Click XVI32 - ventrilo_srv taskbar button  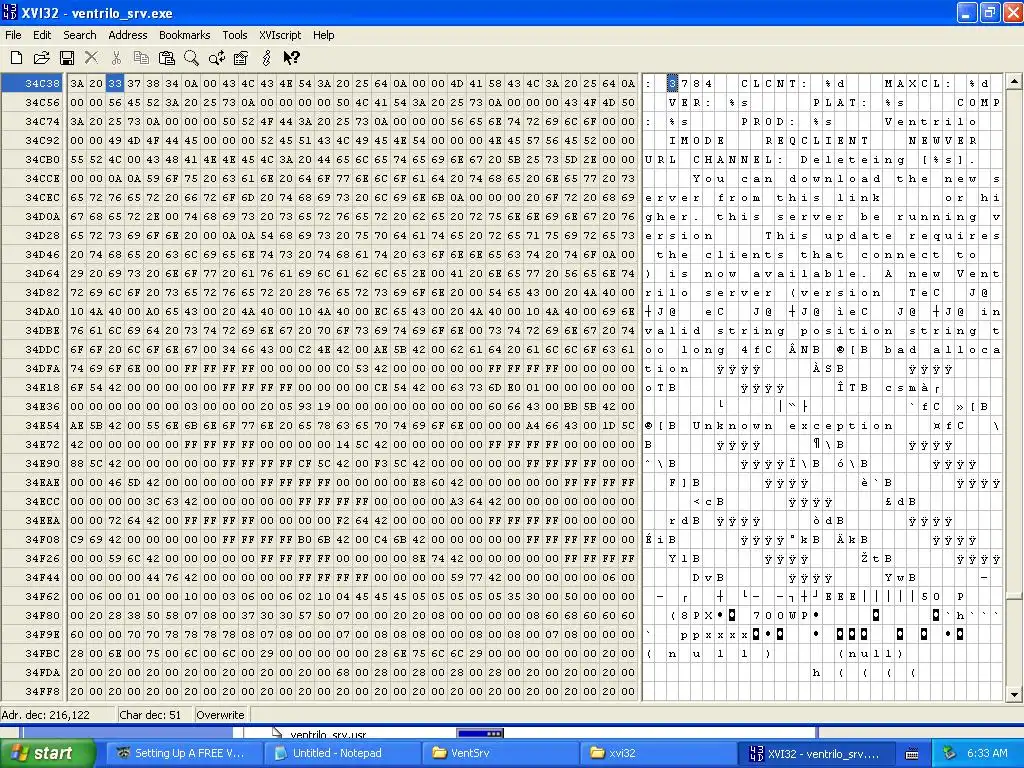pos(816,753)
